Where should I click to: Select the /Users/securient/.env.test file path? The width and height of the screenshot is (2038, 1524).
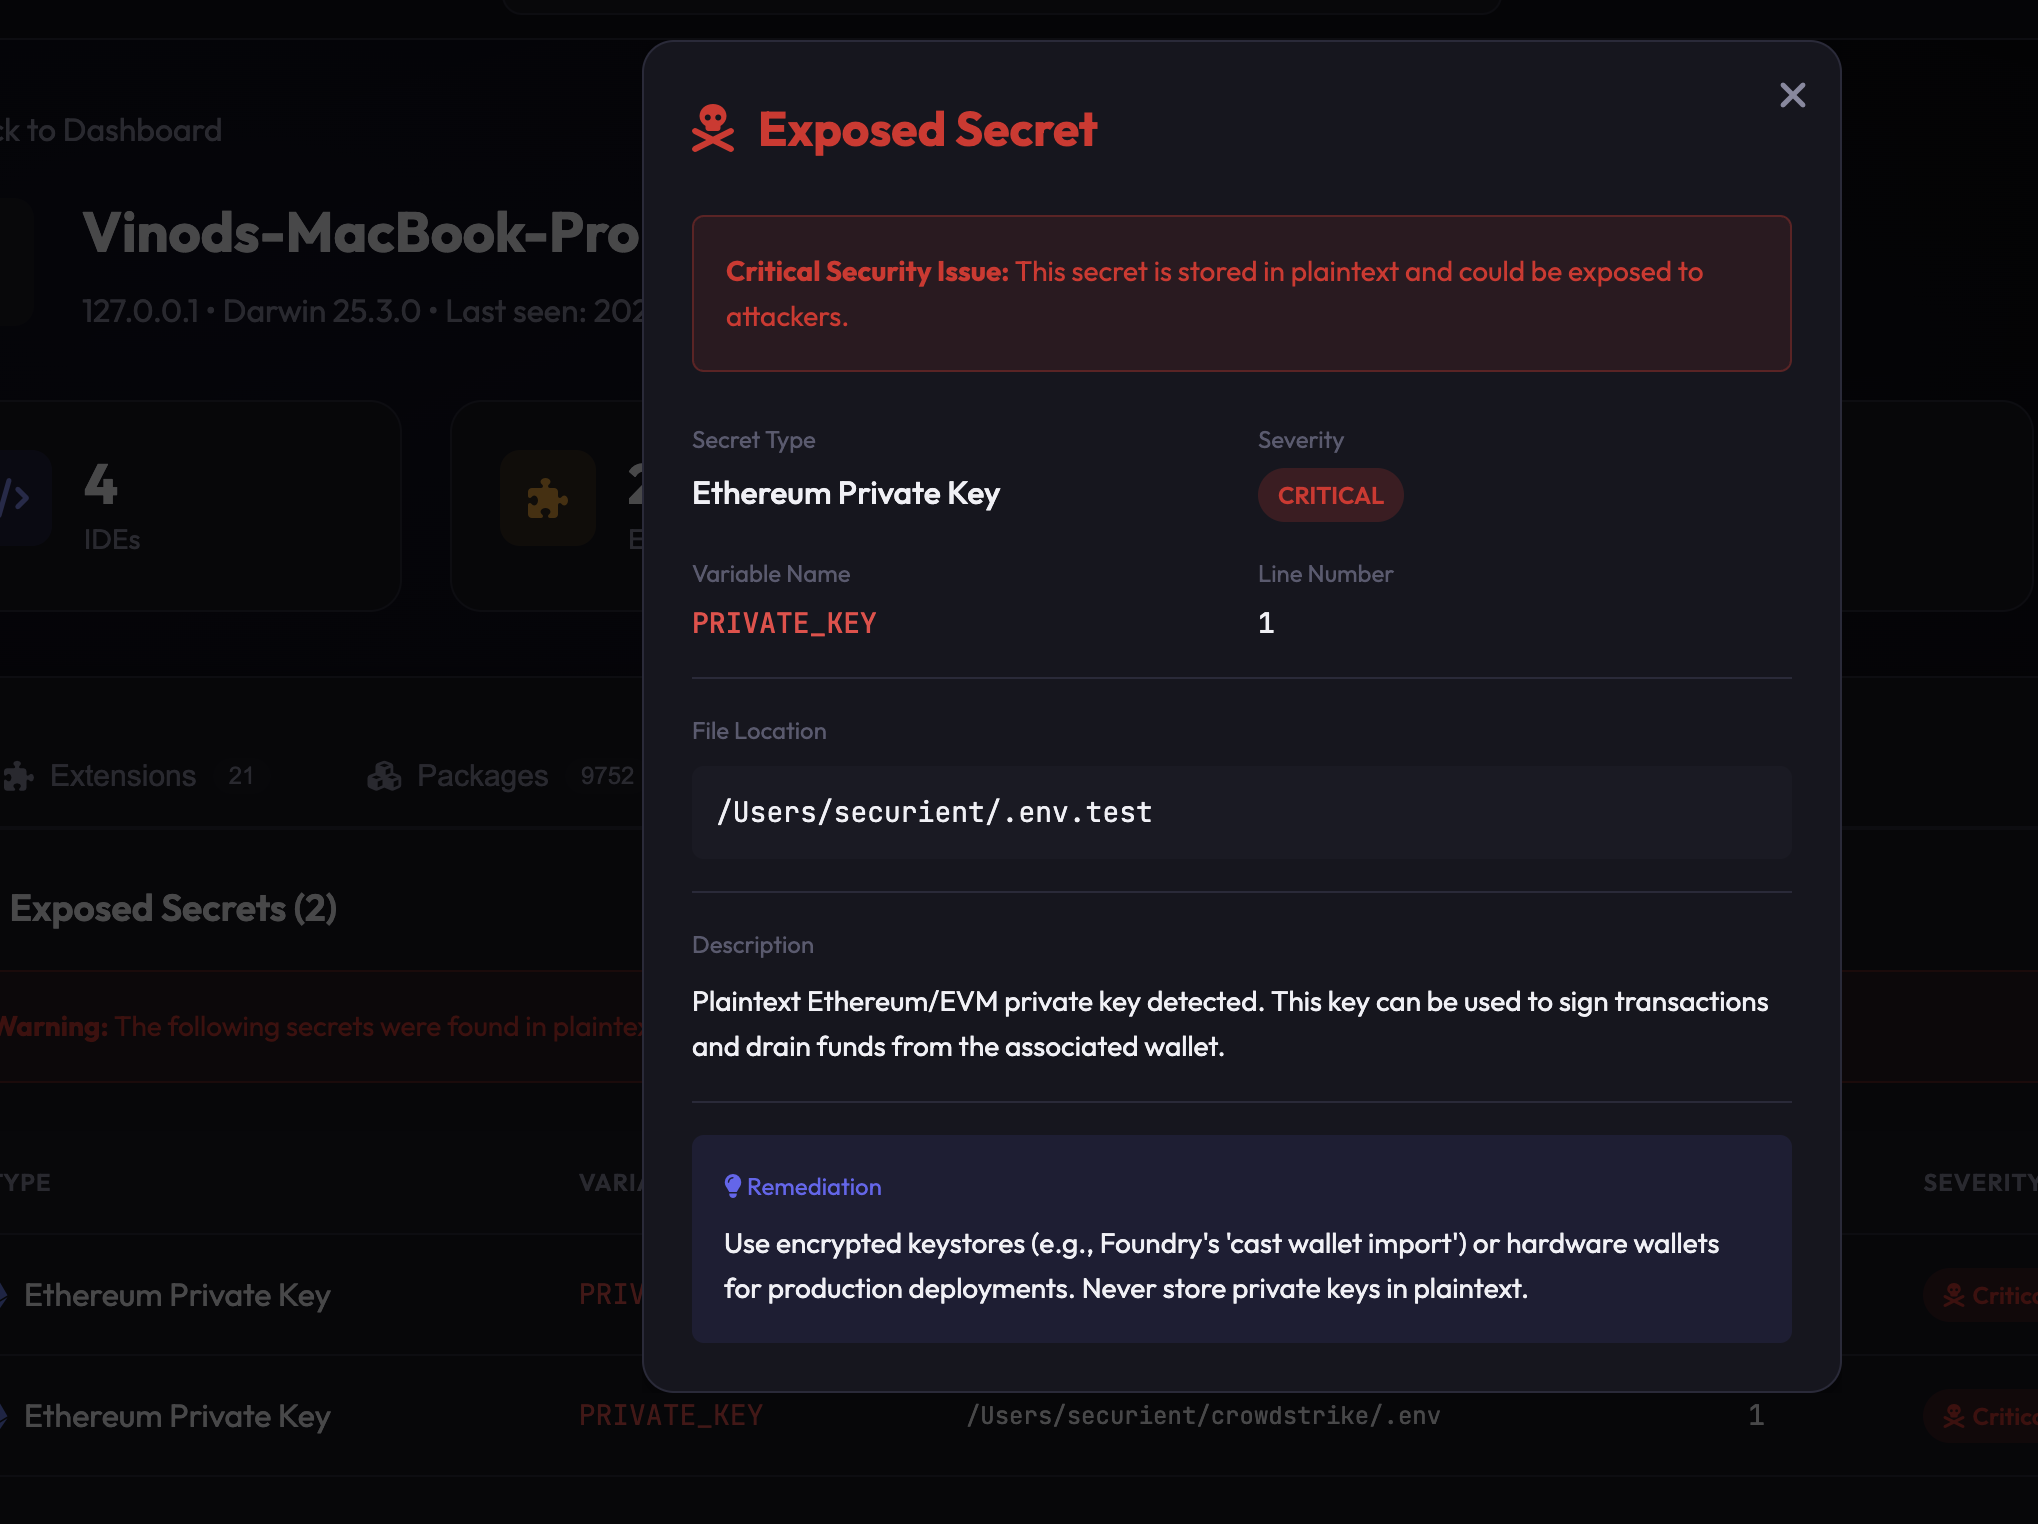(934, 812)
